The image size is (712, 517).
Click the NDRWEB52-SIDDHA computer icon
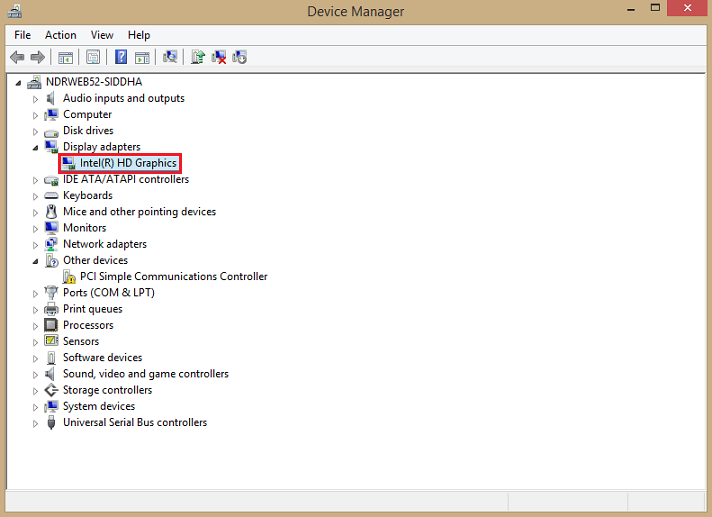[34, 82]
